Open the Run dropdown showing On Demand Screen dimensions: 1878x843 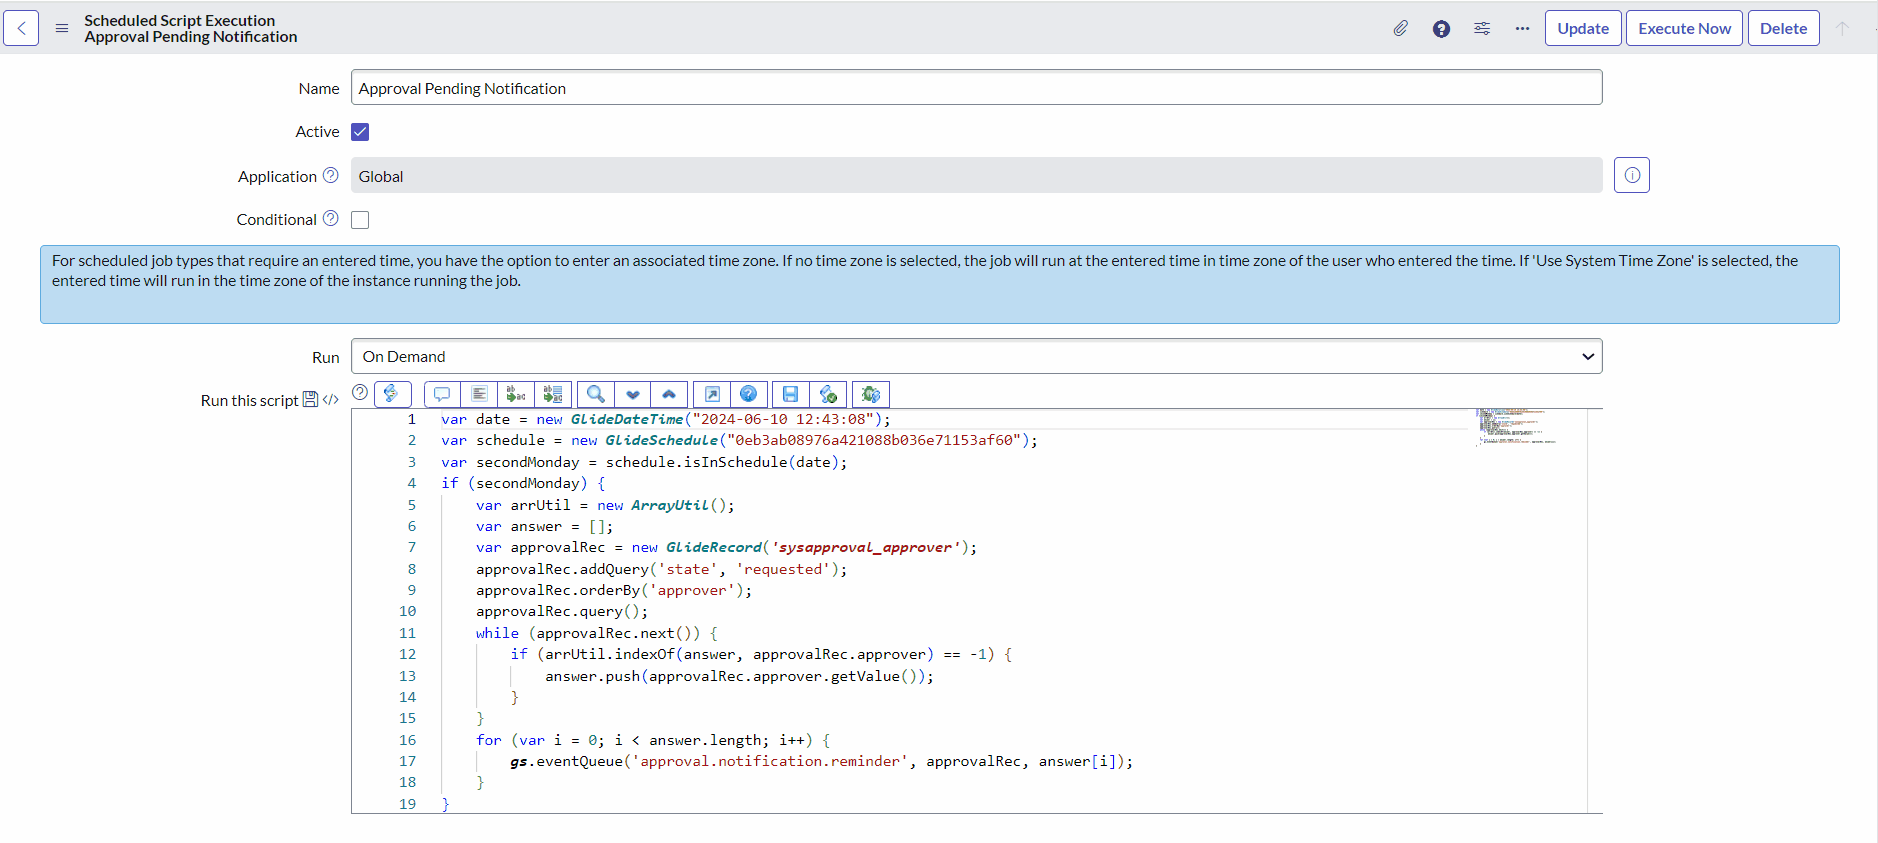pyautogui.click(x=976, y=356)
